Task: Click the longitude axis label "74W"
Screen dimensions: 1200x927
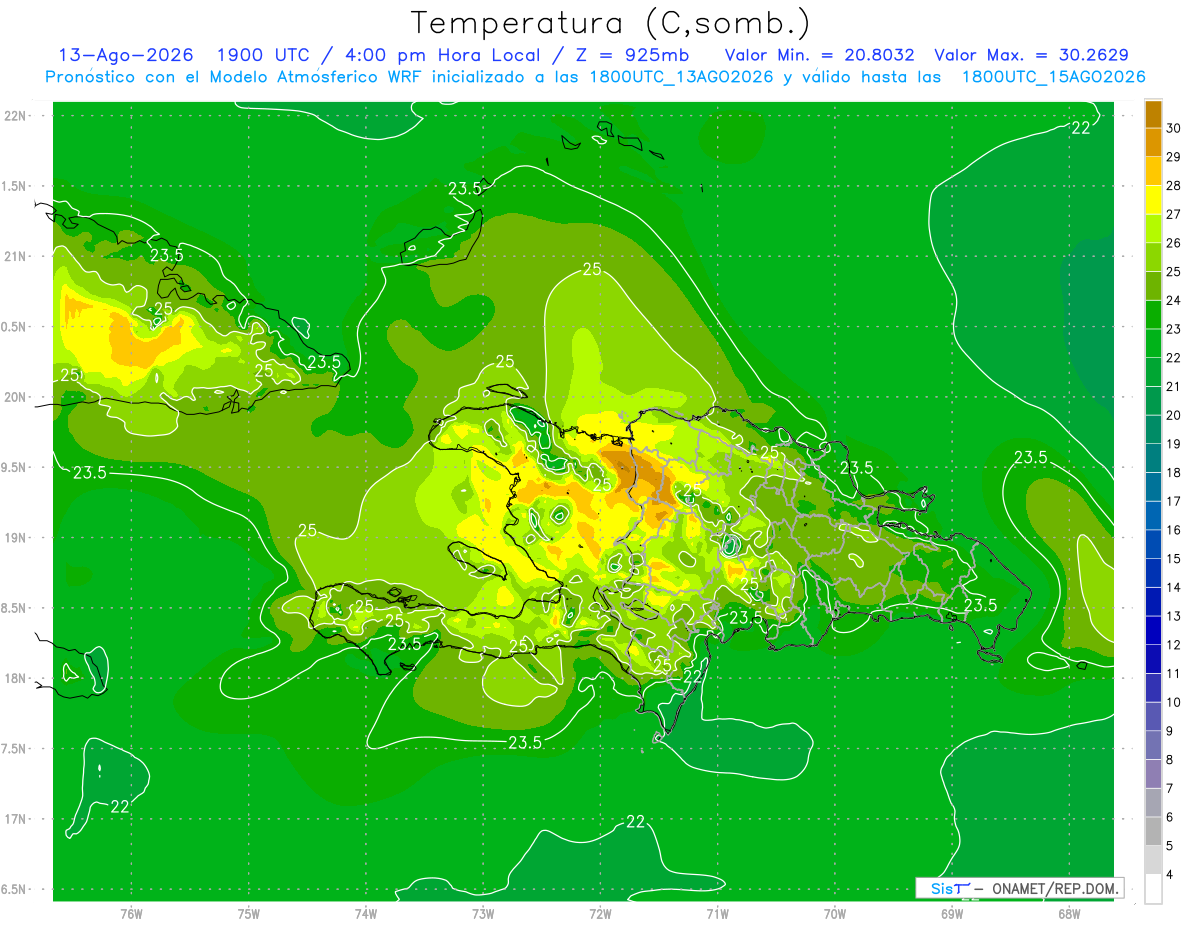Action: tap(365, 914)
